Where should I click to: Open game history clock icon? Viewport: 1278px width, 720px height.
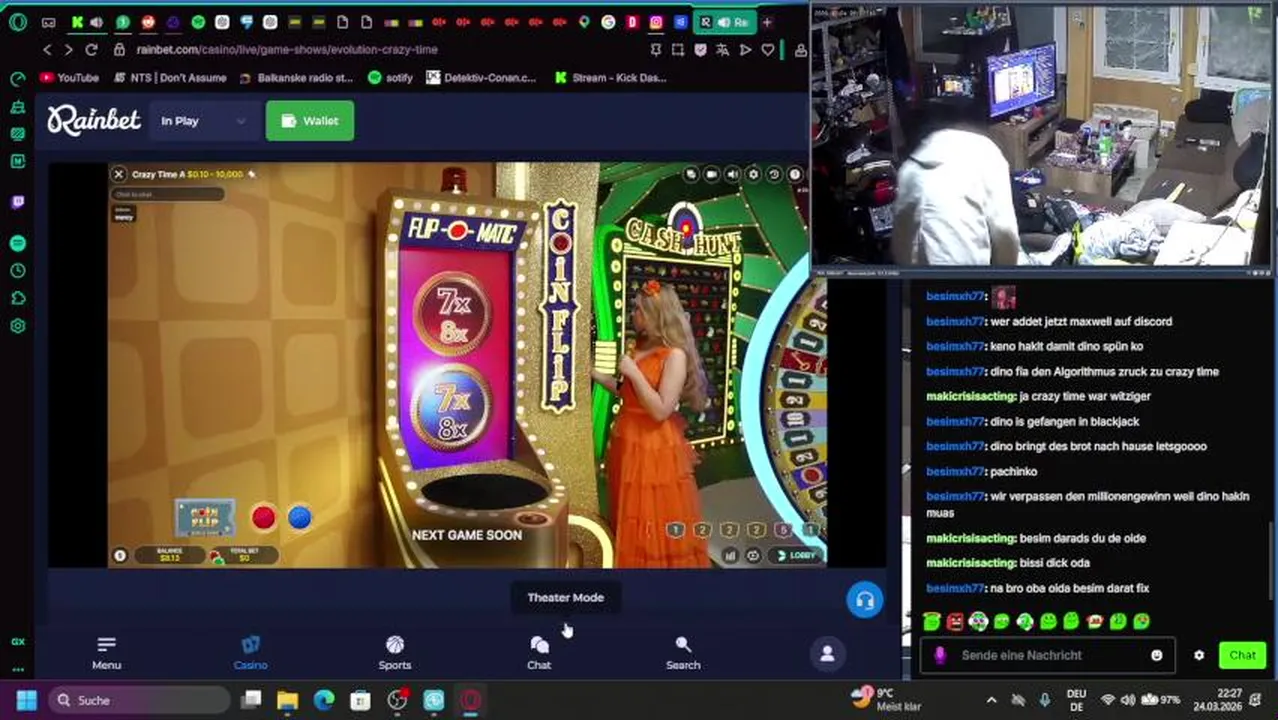pyautogui.click(x=774, y=174)
